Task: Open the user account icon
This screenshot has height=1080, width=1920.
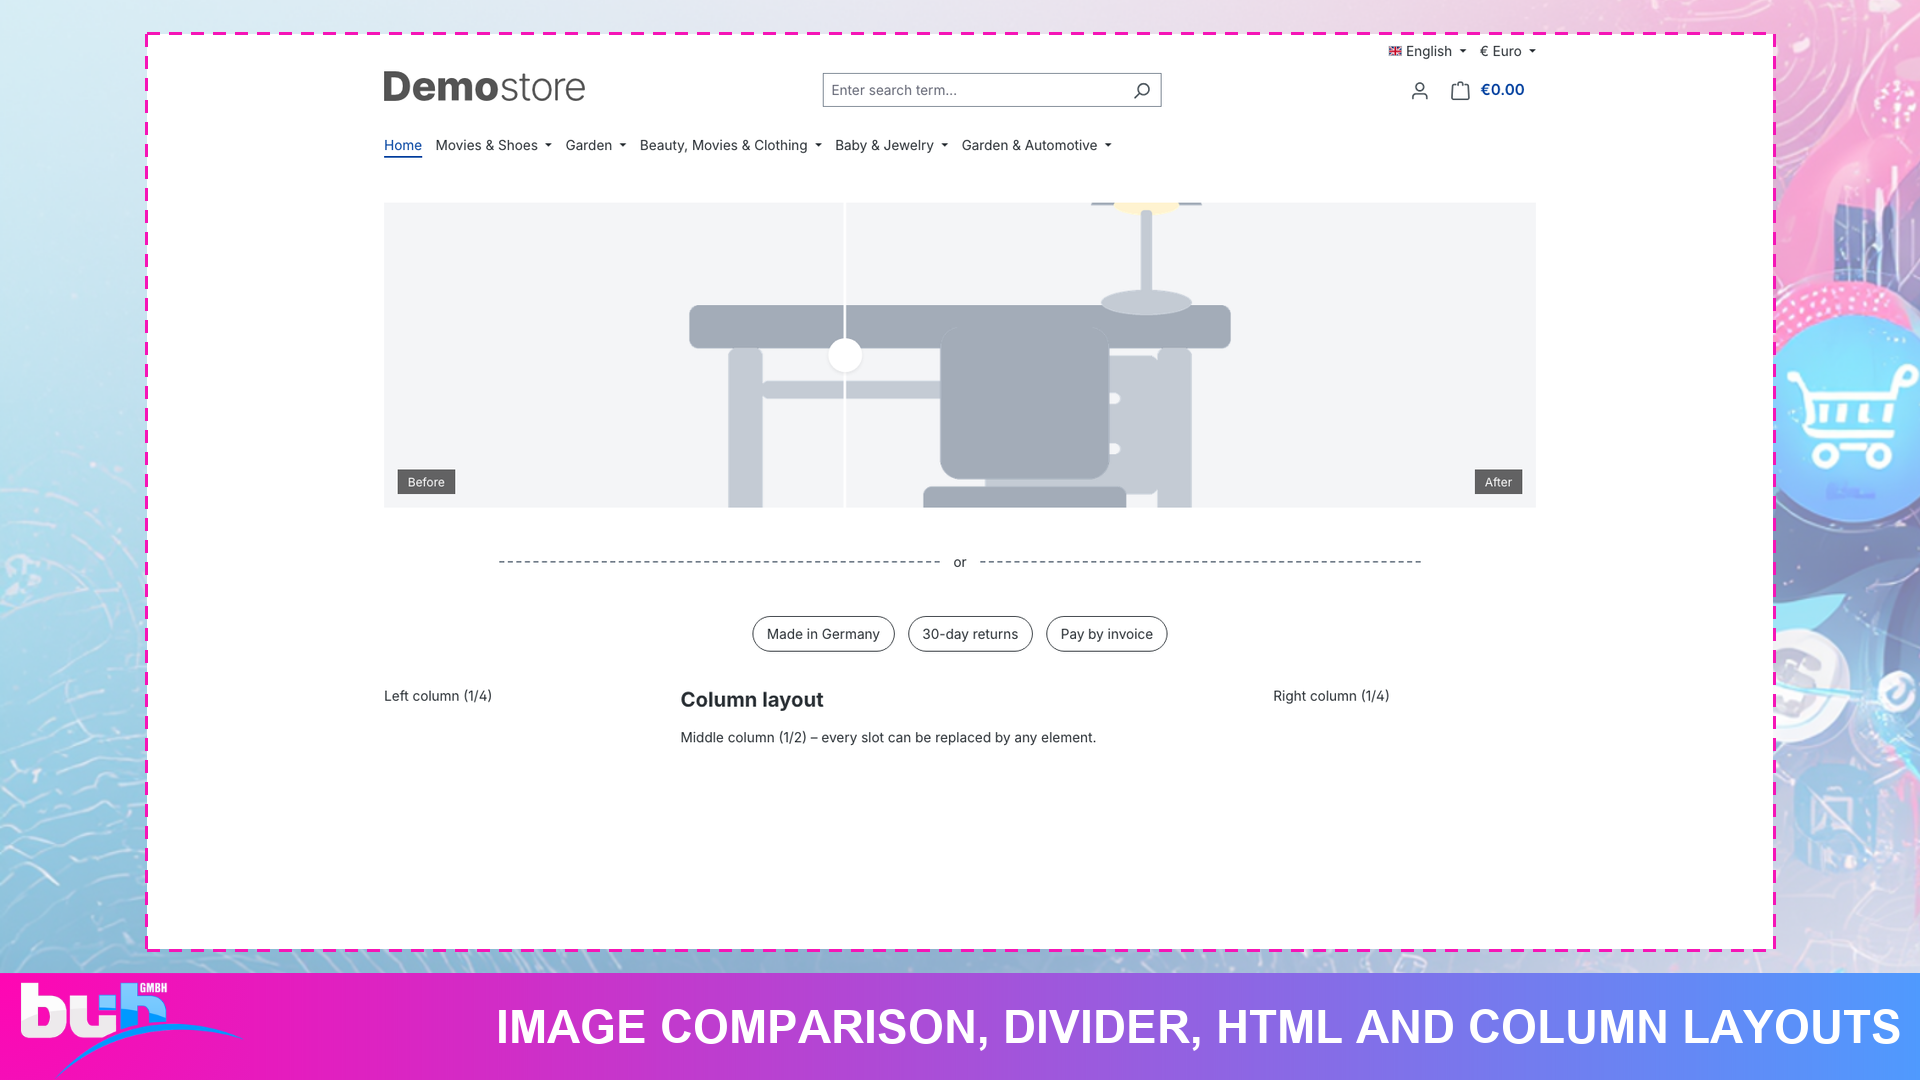Action: (x=1419, y=91)
